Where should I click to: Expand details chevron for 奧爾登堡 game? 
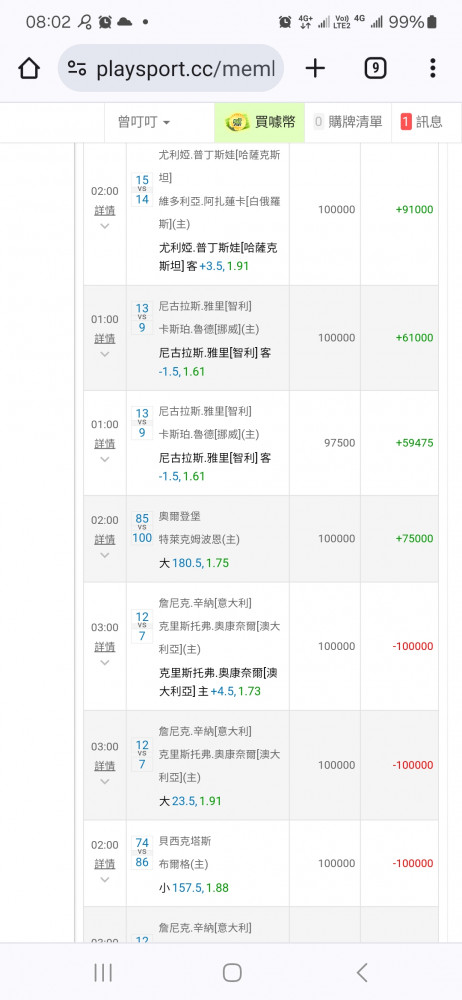coord(105,555)
